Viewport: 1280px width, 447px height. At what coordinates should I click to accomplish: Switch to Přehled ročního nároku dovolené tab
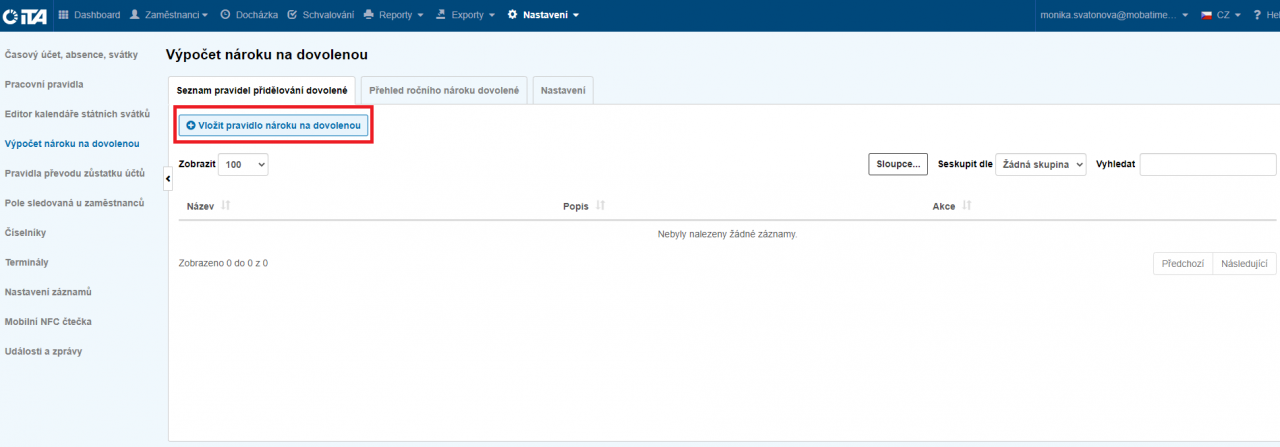click(x=443, y=90)
